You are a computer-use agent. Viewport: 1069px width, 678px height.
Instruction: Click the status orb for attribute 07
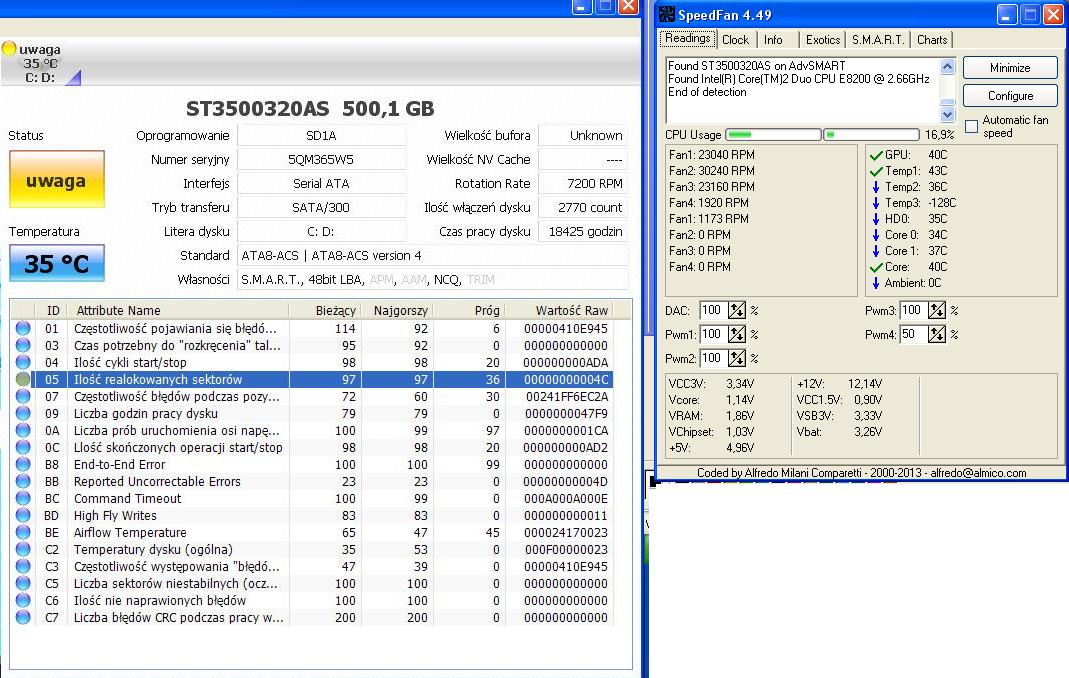coord(23,396)
